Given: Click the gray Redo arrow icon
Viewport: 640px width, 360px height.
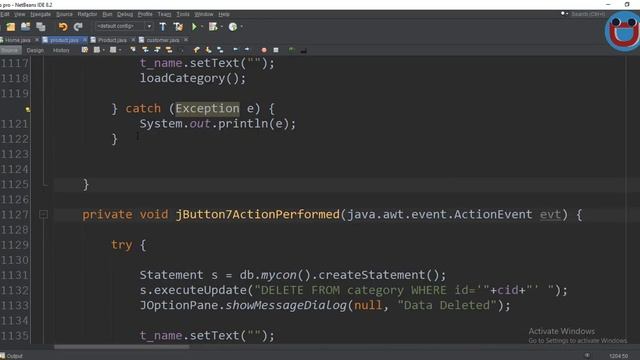Looking at the screenshot, I should (78, 27).
